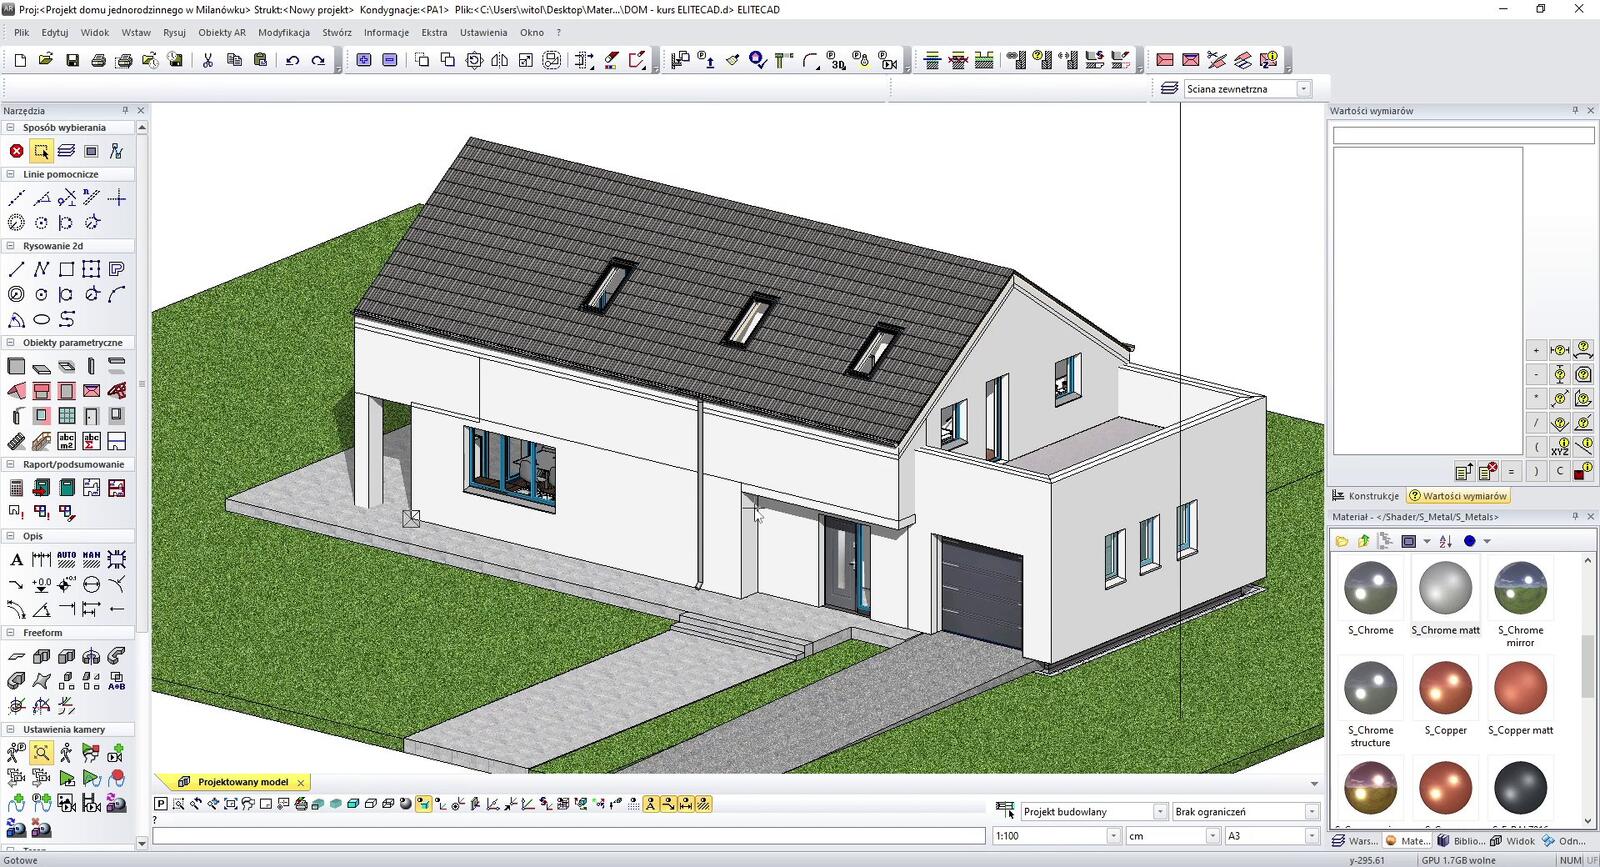Viewport: 1600px width, 867px height.
Task: Toggle the highlighted rectangle selection mode
Action: (41, 151)
